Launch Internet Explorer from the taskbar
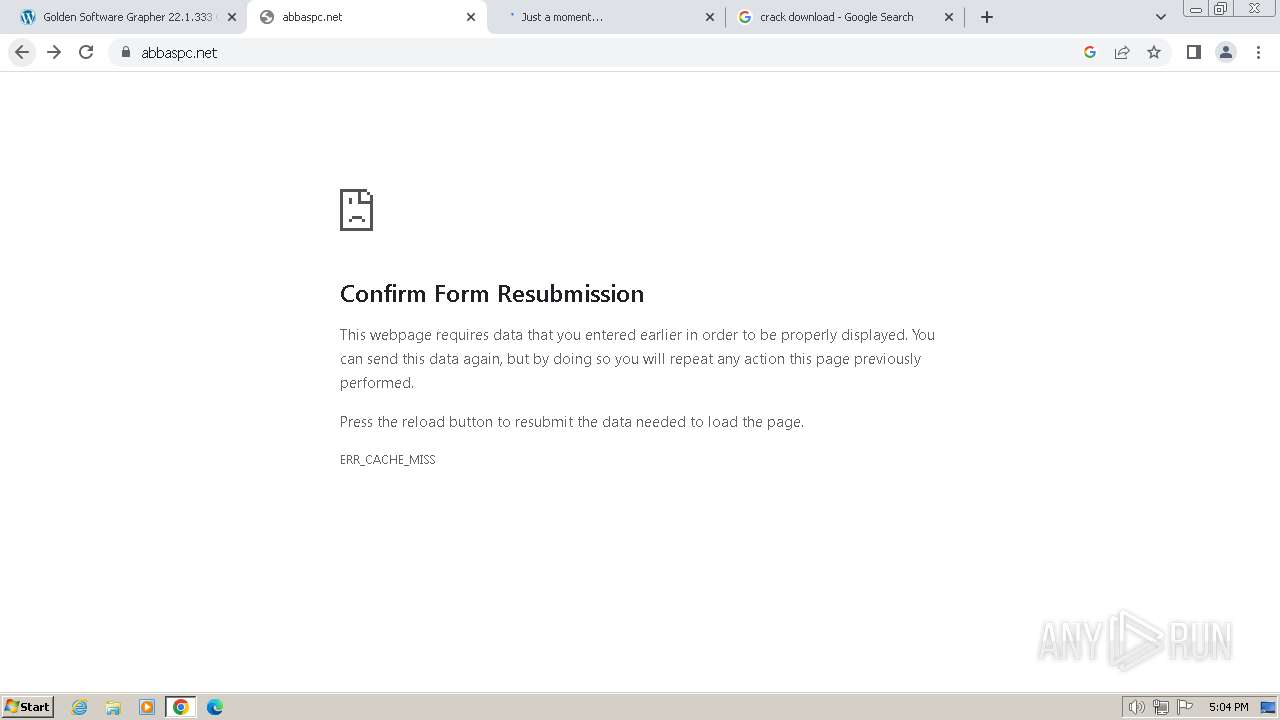The image size is (1280, 720). 80,707
